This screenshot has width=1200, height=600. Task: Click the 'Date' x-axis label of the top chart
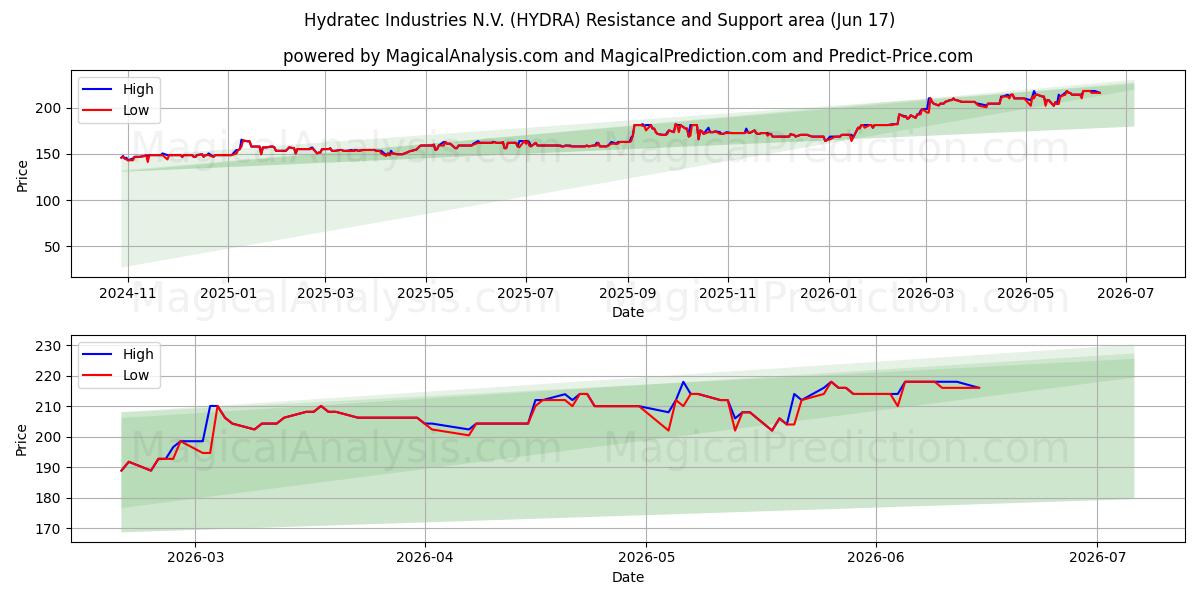[628, 313]
